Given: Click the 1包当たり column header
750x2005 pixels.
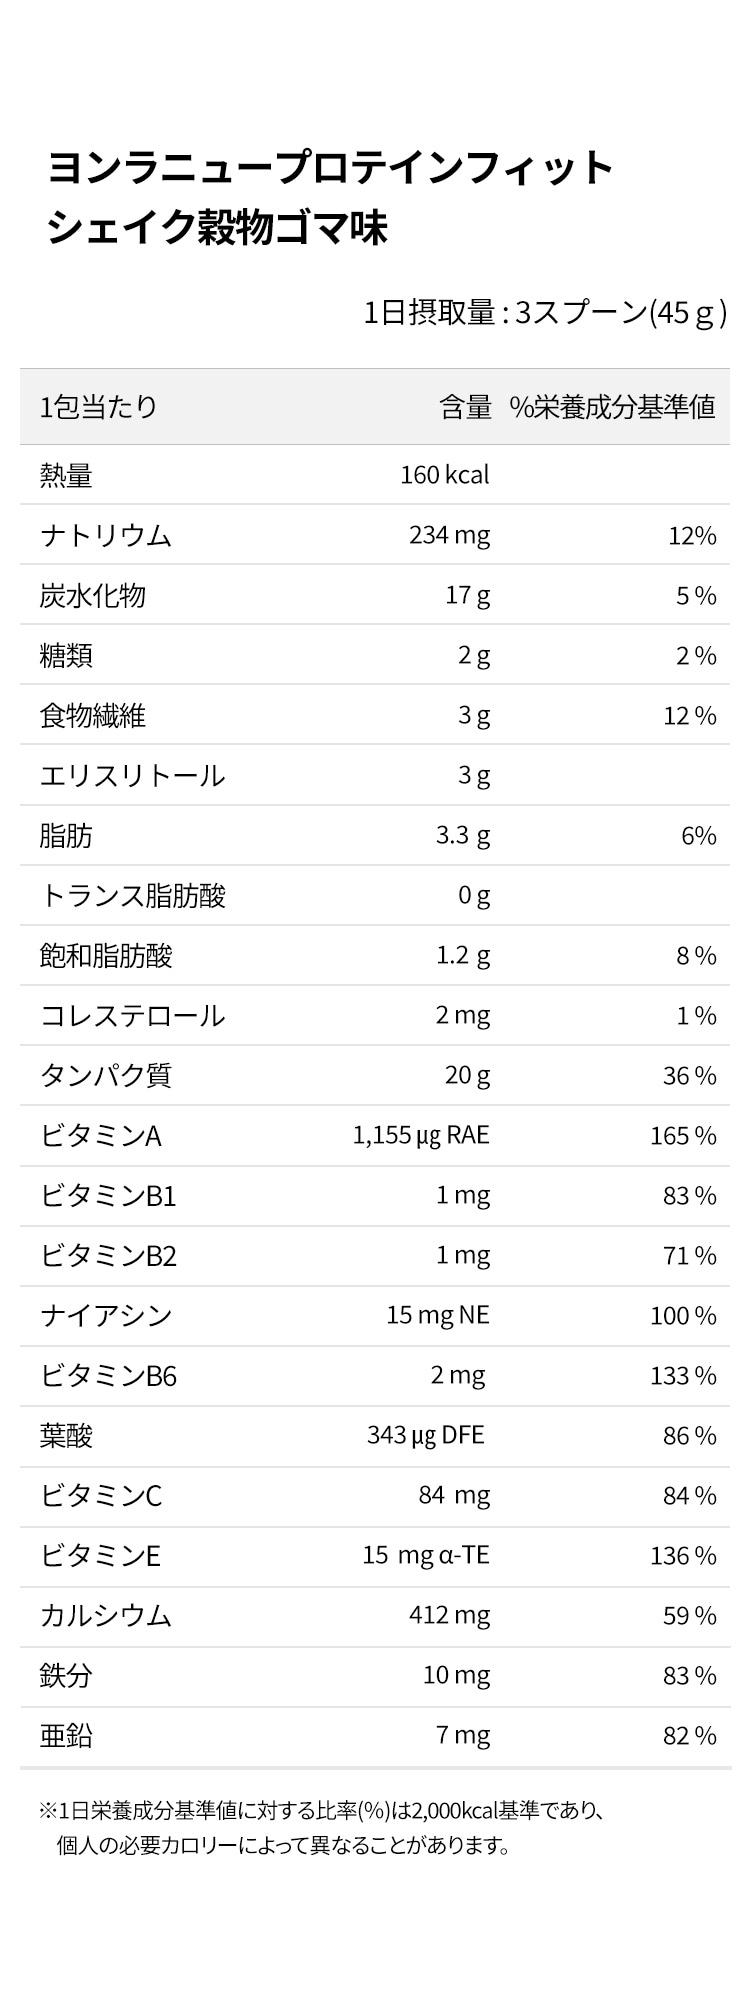Looking at the screenshot, I should [99, 407].
